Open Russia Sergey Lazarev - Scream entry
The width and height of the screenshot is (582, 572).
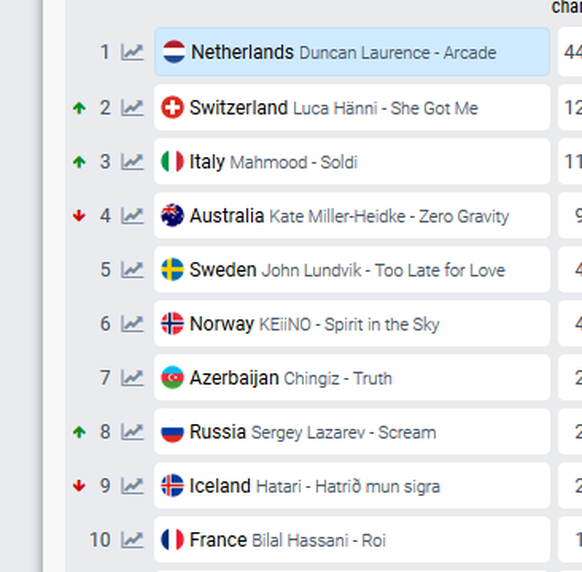[x=352, y=432]
